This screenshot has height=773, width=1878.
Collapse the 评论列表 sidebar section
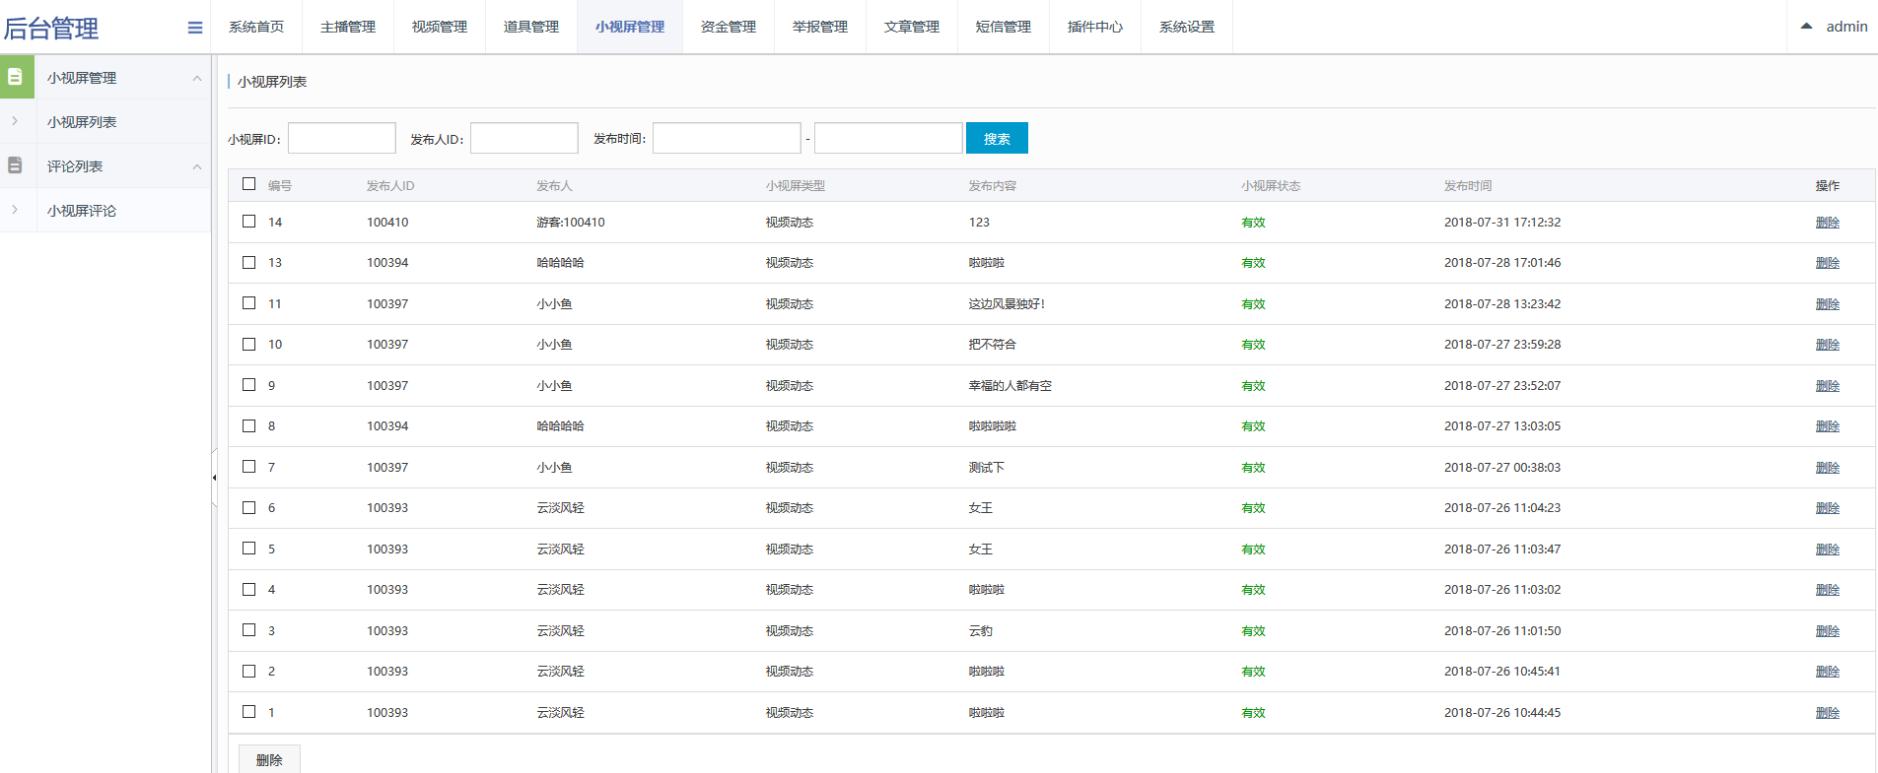point(197,167)
